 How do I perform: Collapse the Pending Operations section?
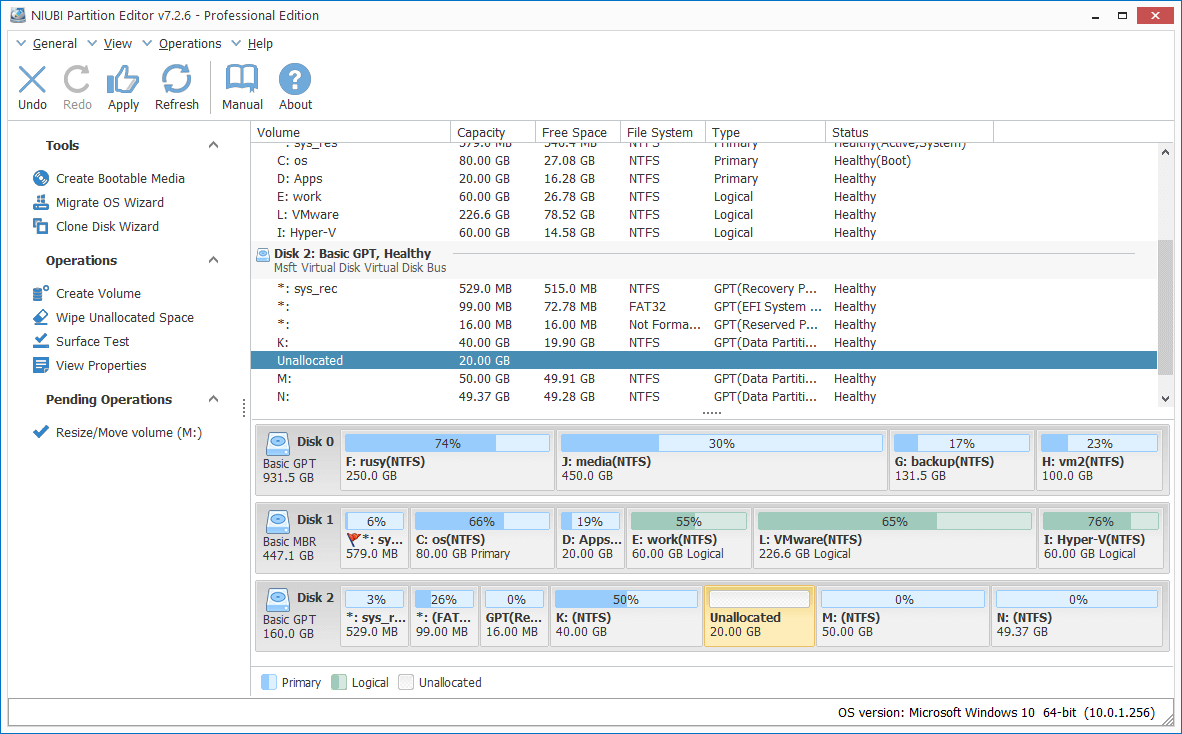[x=213, y=399]
